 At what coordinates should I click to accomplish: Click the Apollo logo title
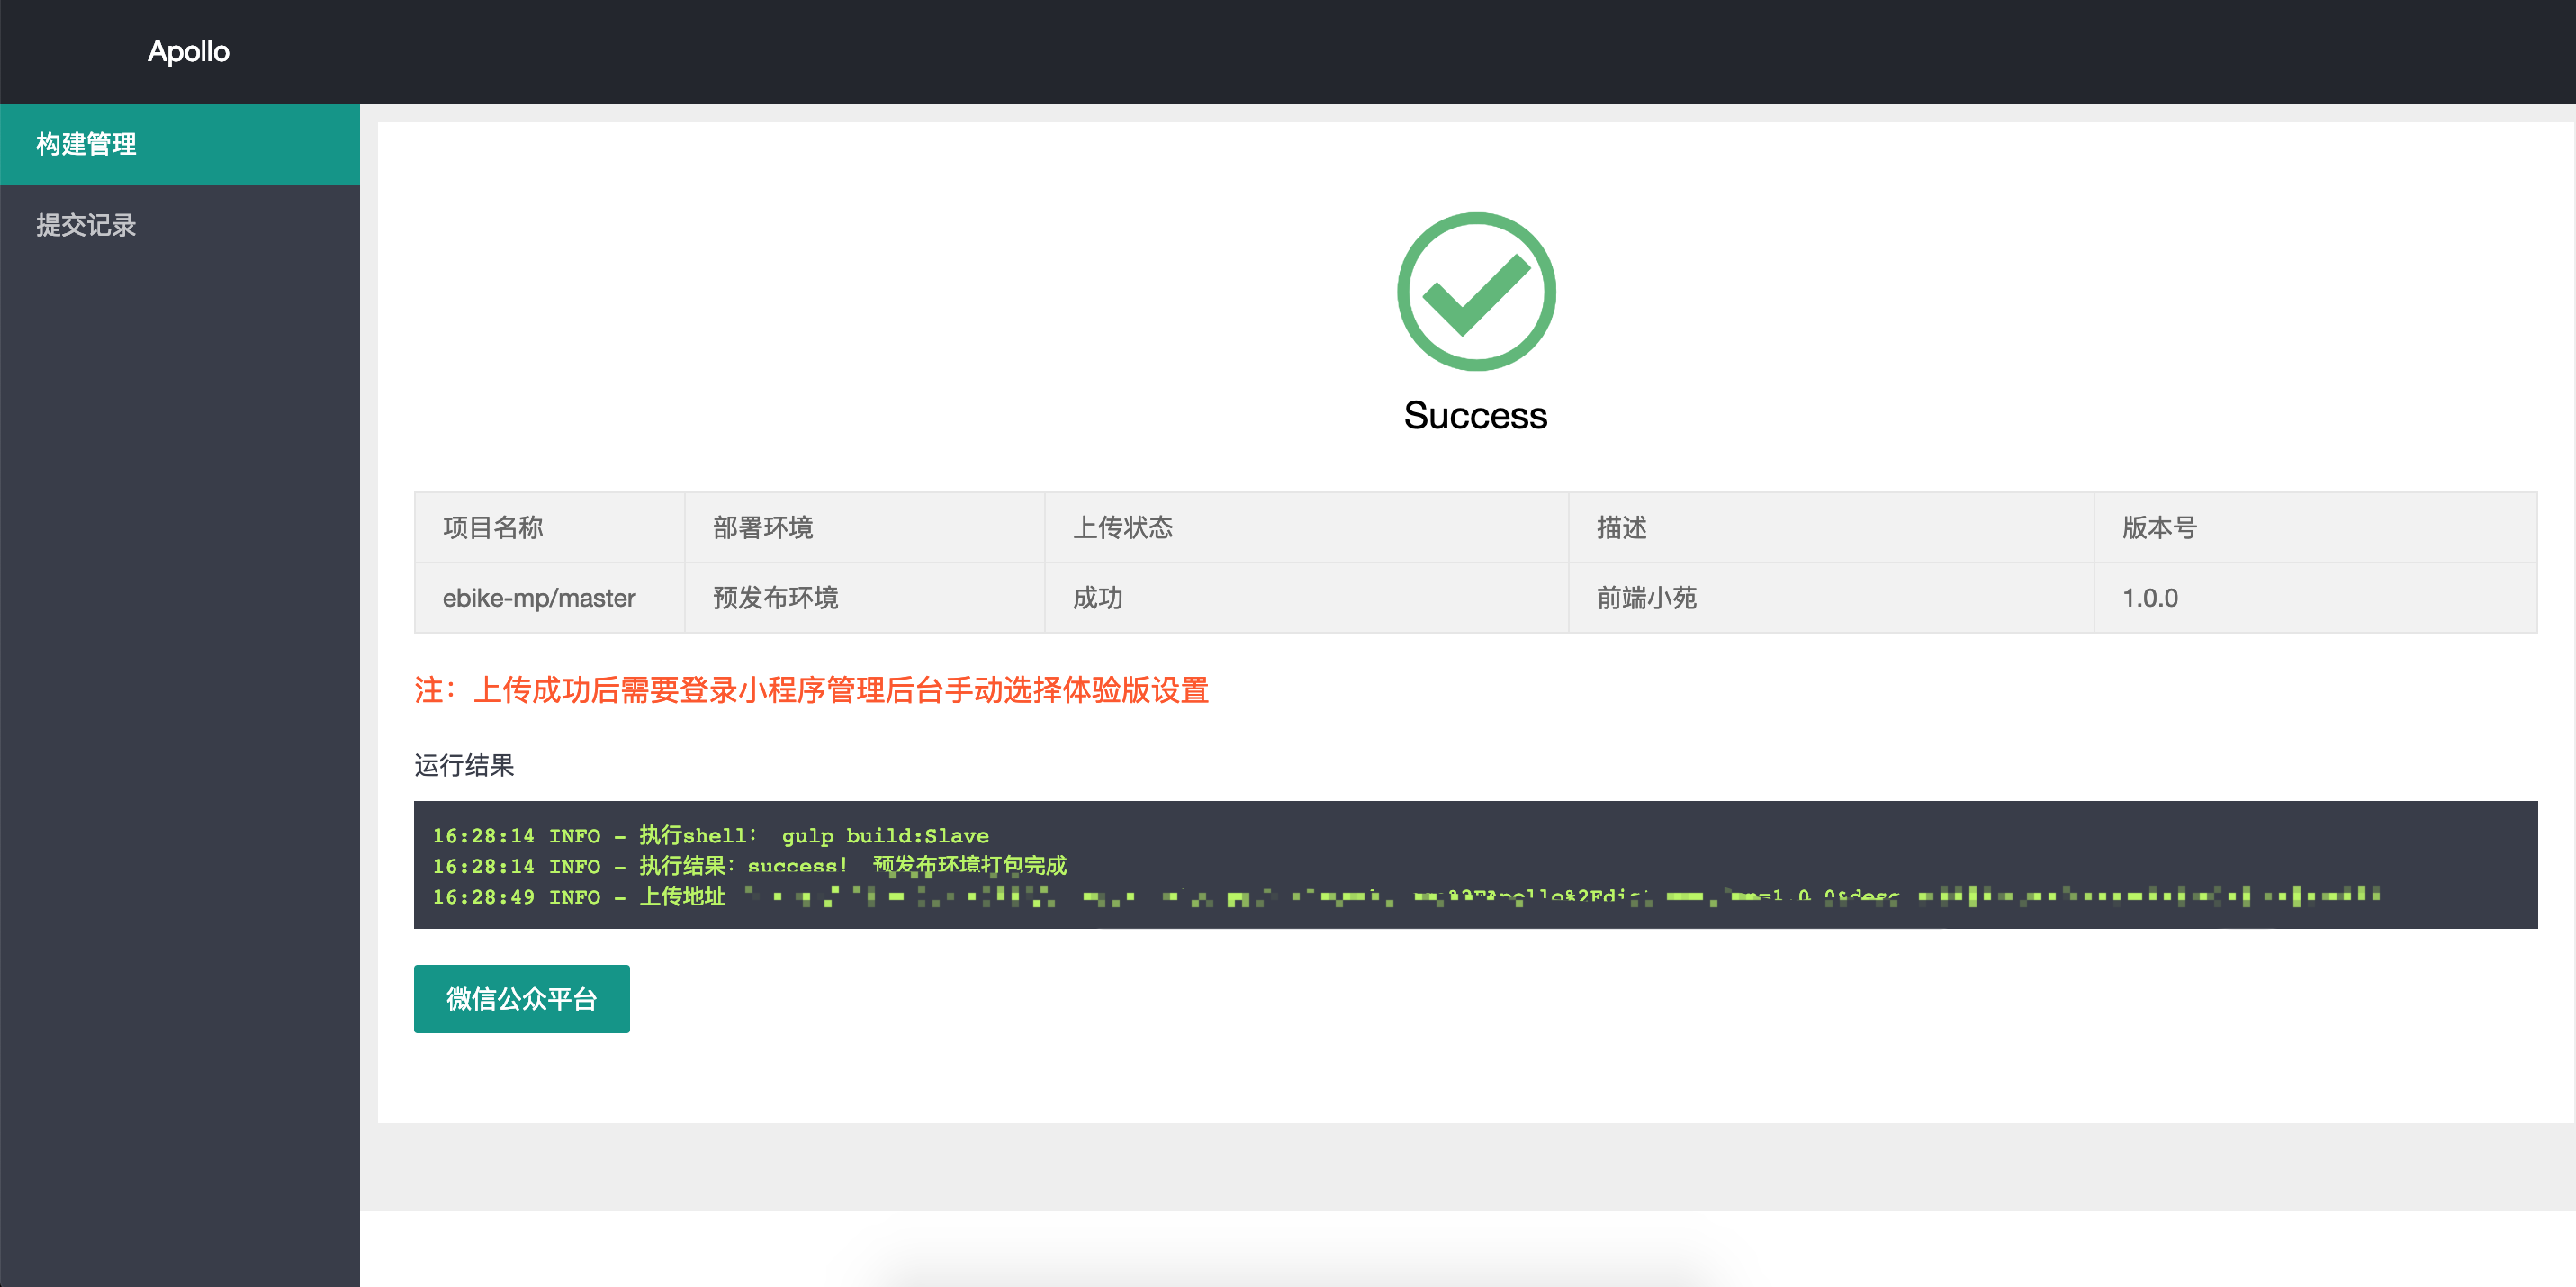(188, 51)
